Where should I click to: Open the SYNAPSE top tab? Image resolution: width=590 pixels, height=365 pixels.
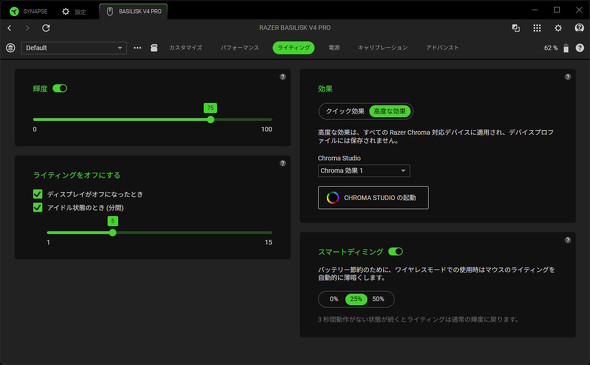click(x=29, y=11)
